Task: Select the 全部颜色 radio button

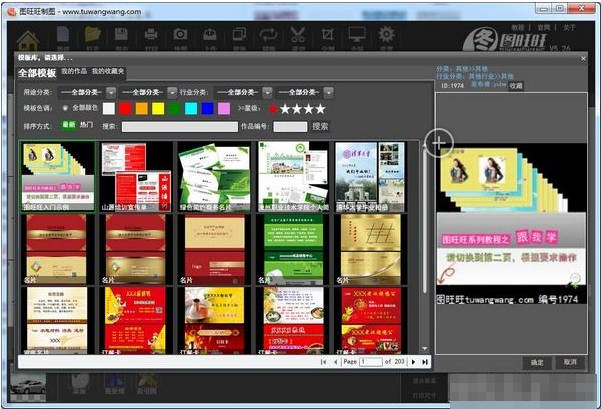Action: 66,108
